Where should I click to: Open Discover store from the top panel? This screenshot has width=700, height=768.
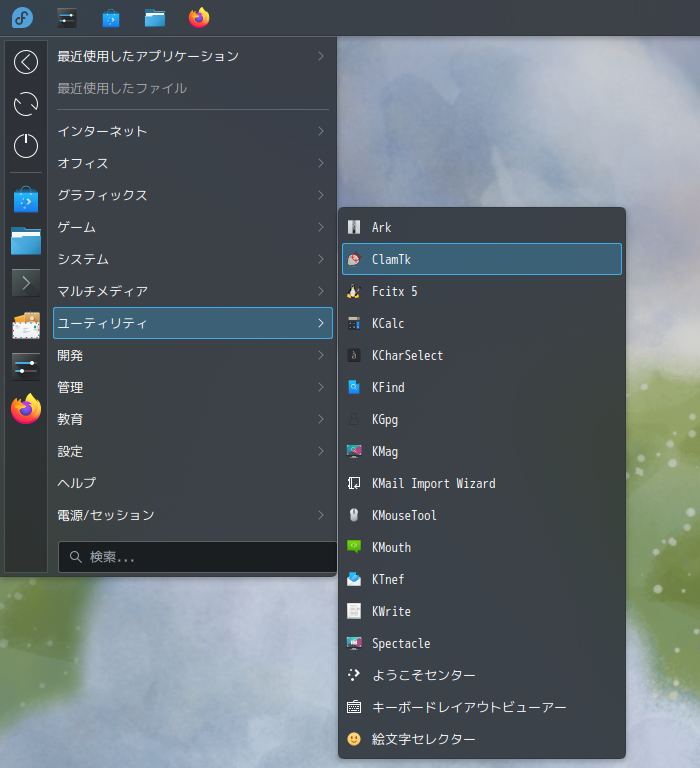111,19
